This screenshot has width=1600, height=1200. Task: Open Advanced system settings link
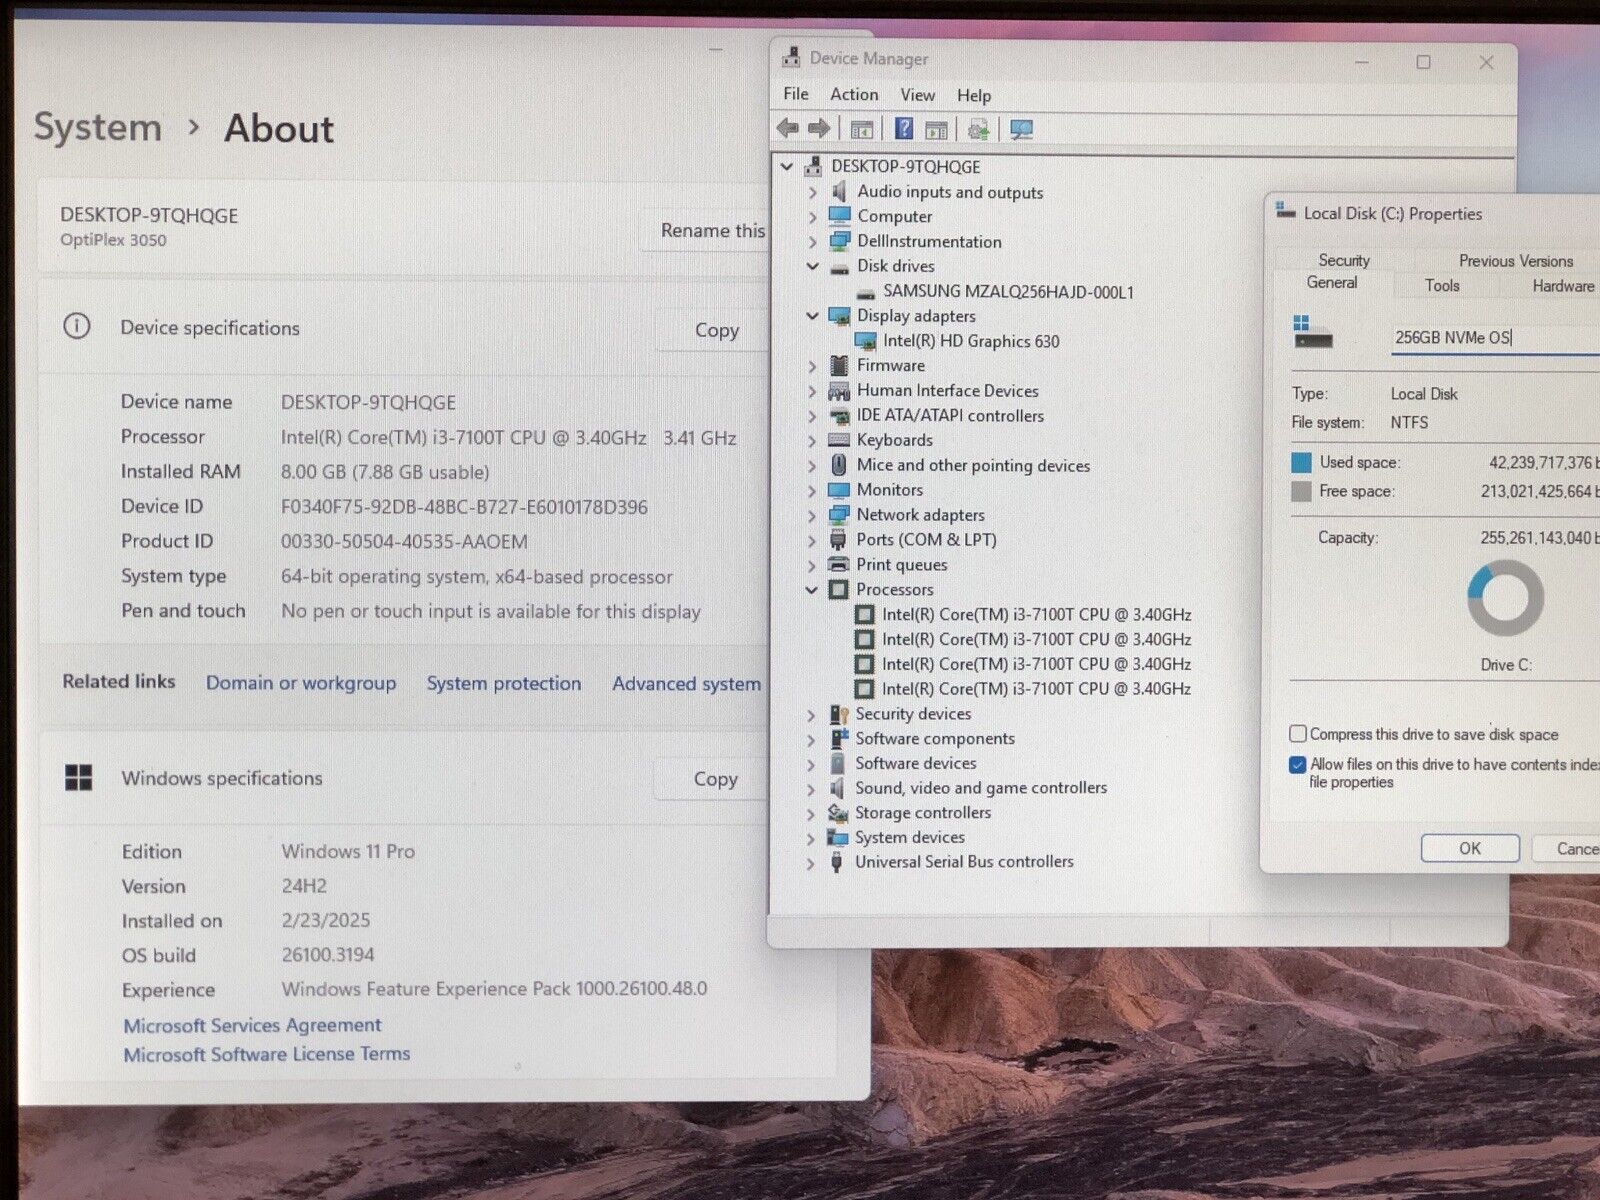tap(687, 684)
